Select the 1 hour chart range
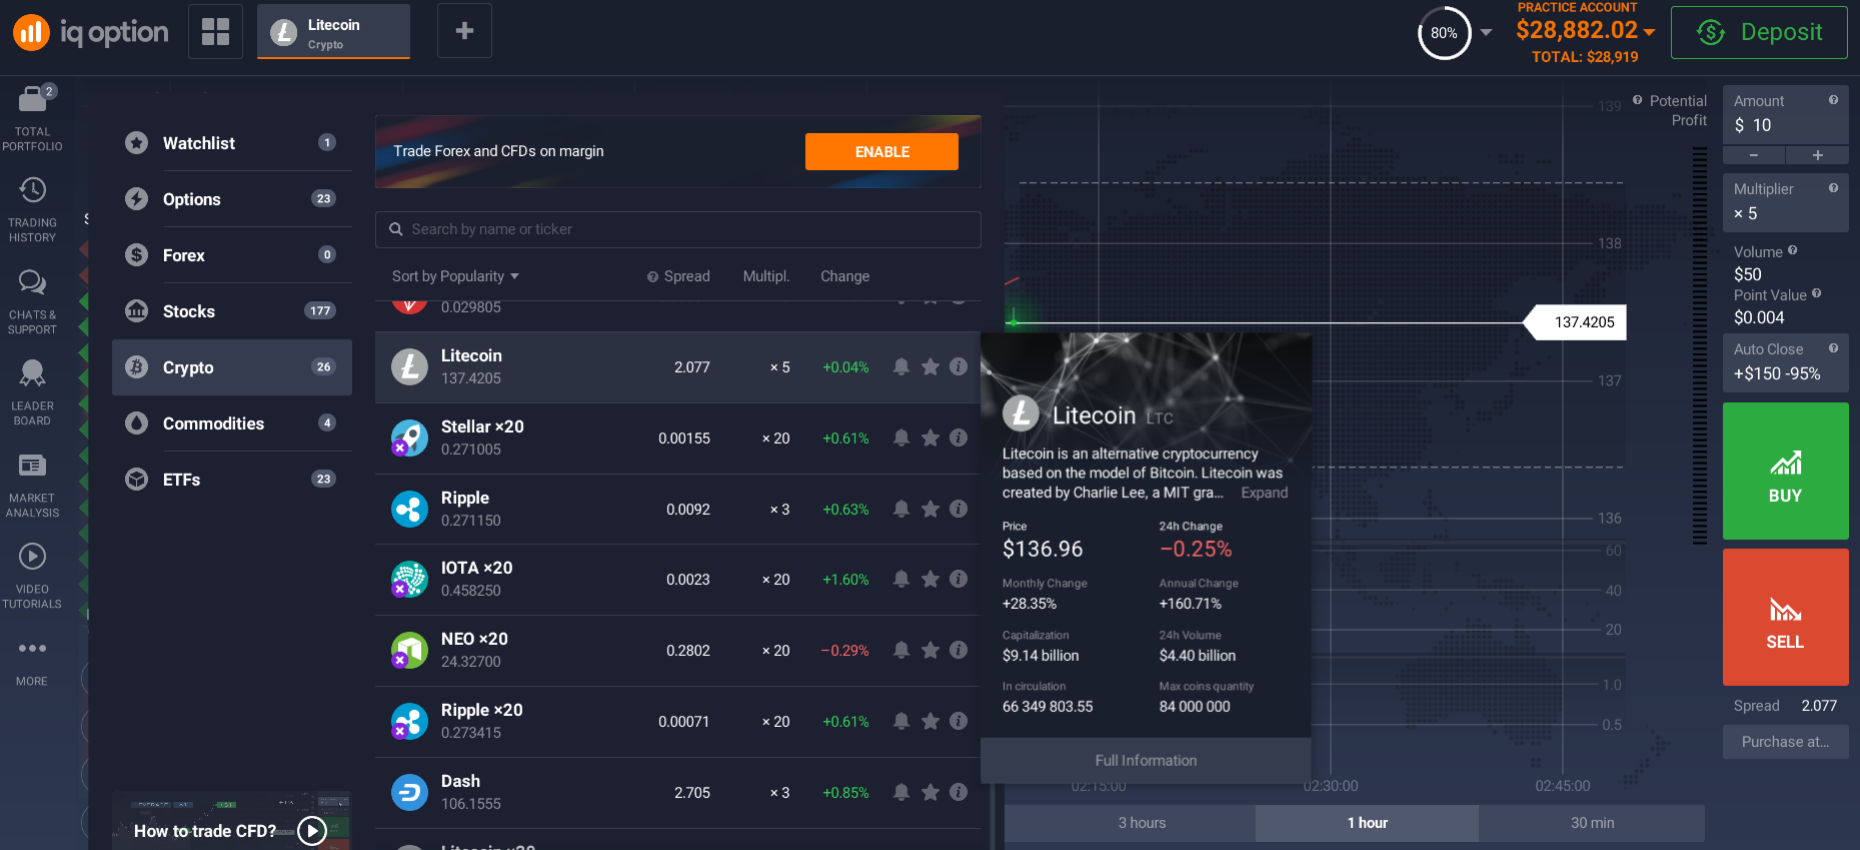This screenshot has width=1860, height=850. [1367, 823]
